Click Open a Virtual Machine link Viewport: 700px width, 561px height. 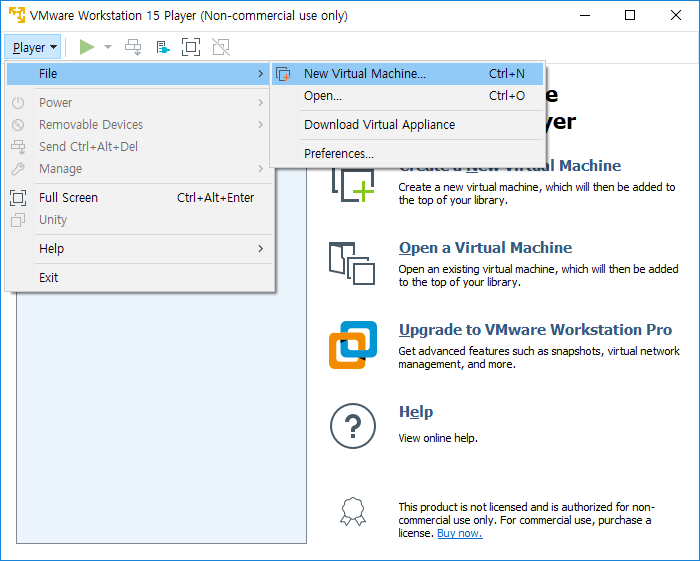pyautogui.click(x=485, y=248)
